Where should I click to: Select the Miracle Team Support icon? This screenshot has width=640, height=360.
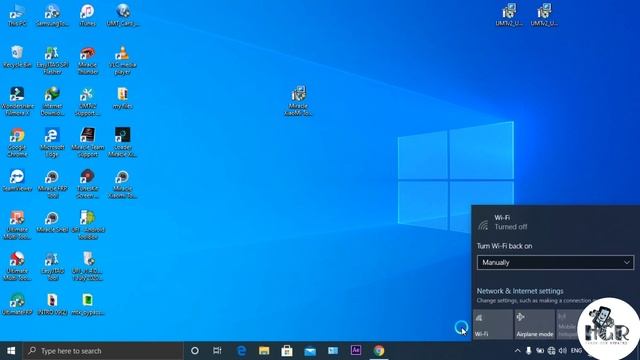coord(87,143)
